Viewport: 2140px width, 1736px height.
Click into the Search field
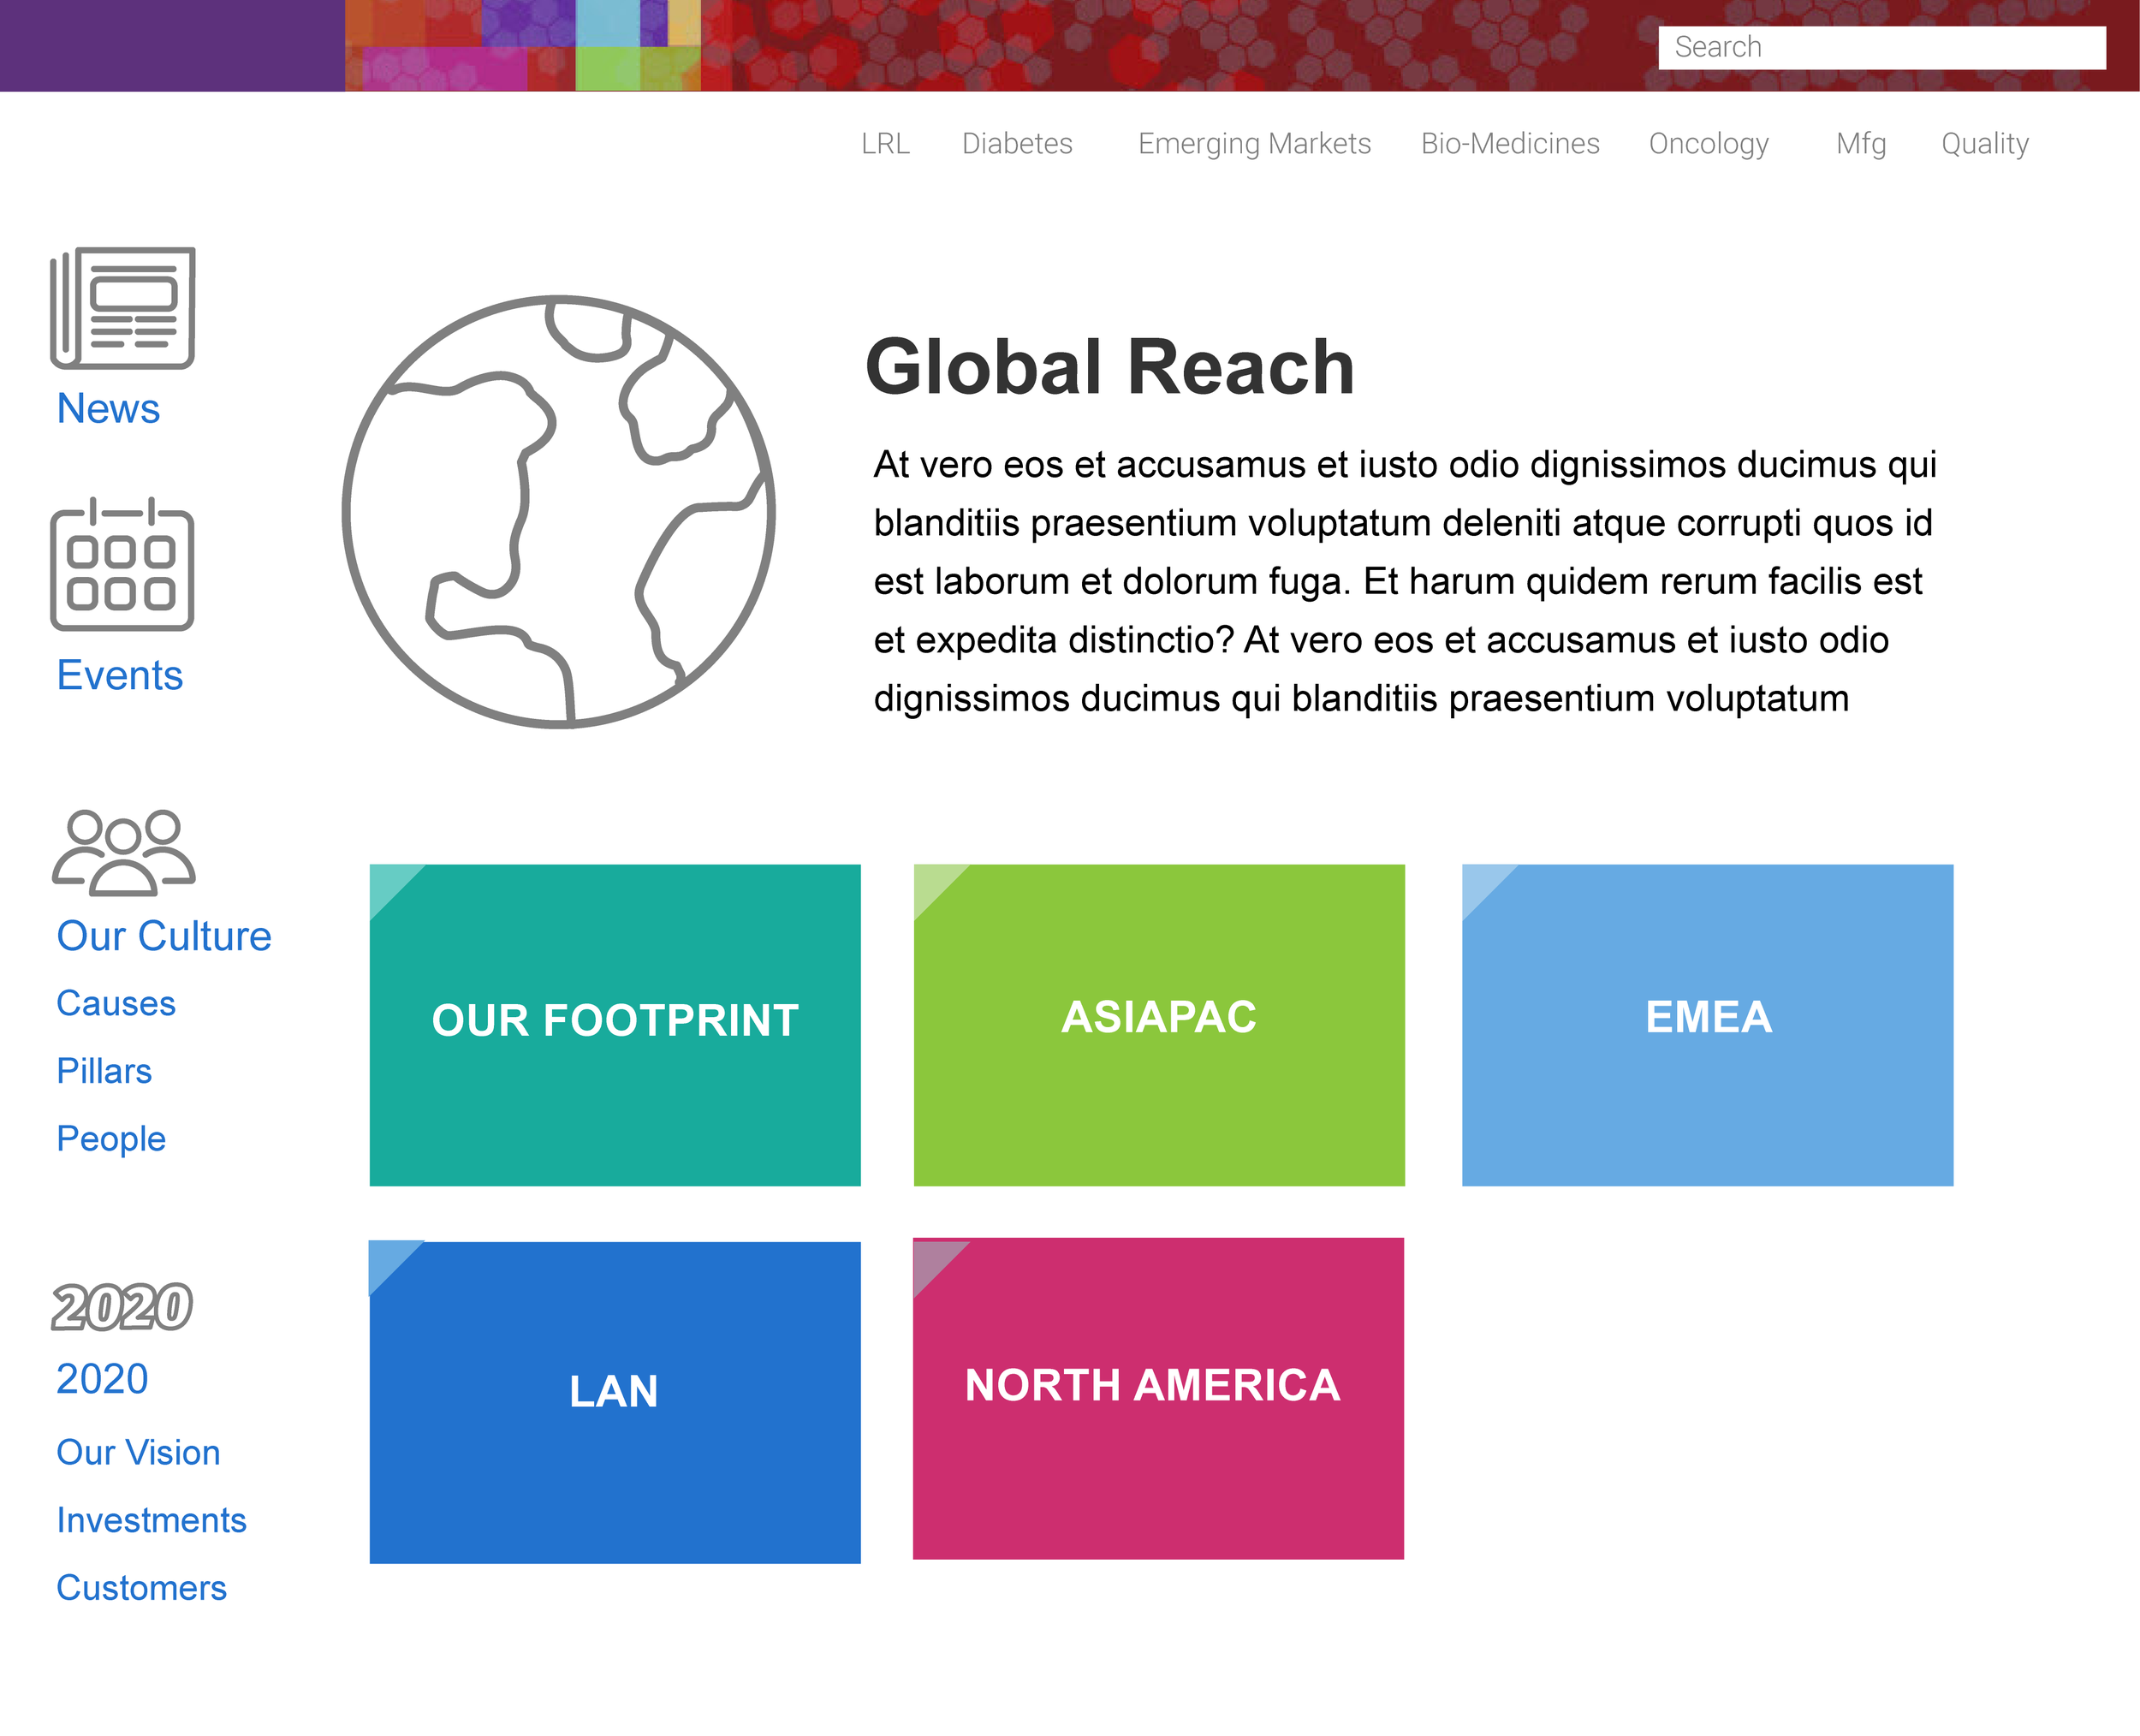click(1882, 47)
